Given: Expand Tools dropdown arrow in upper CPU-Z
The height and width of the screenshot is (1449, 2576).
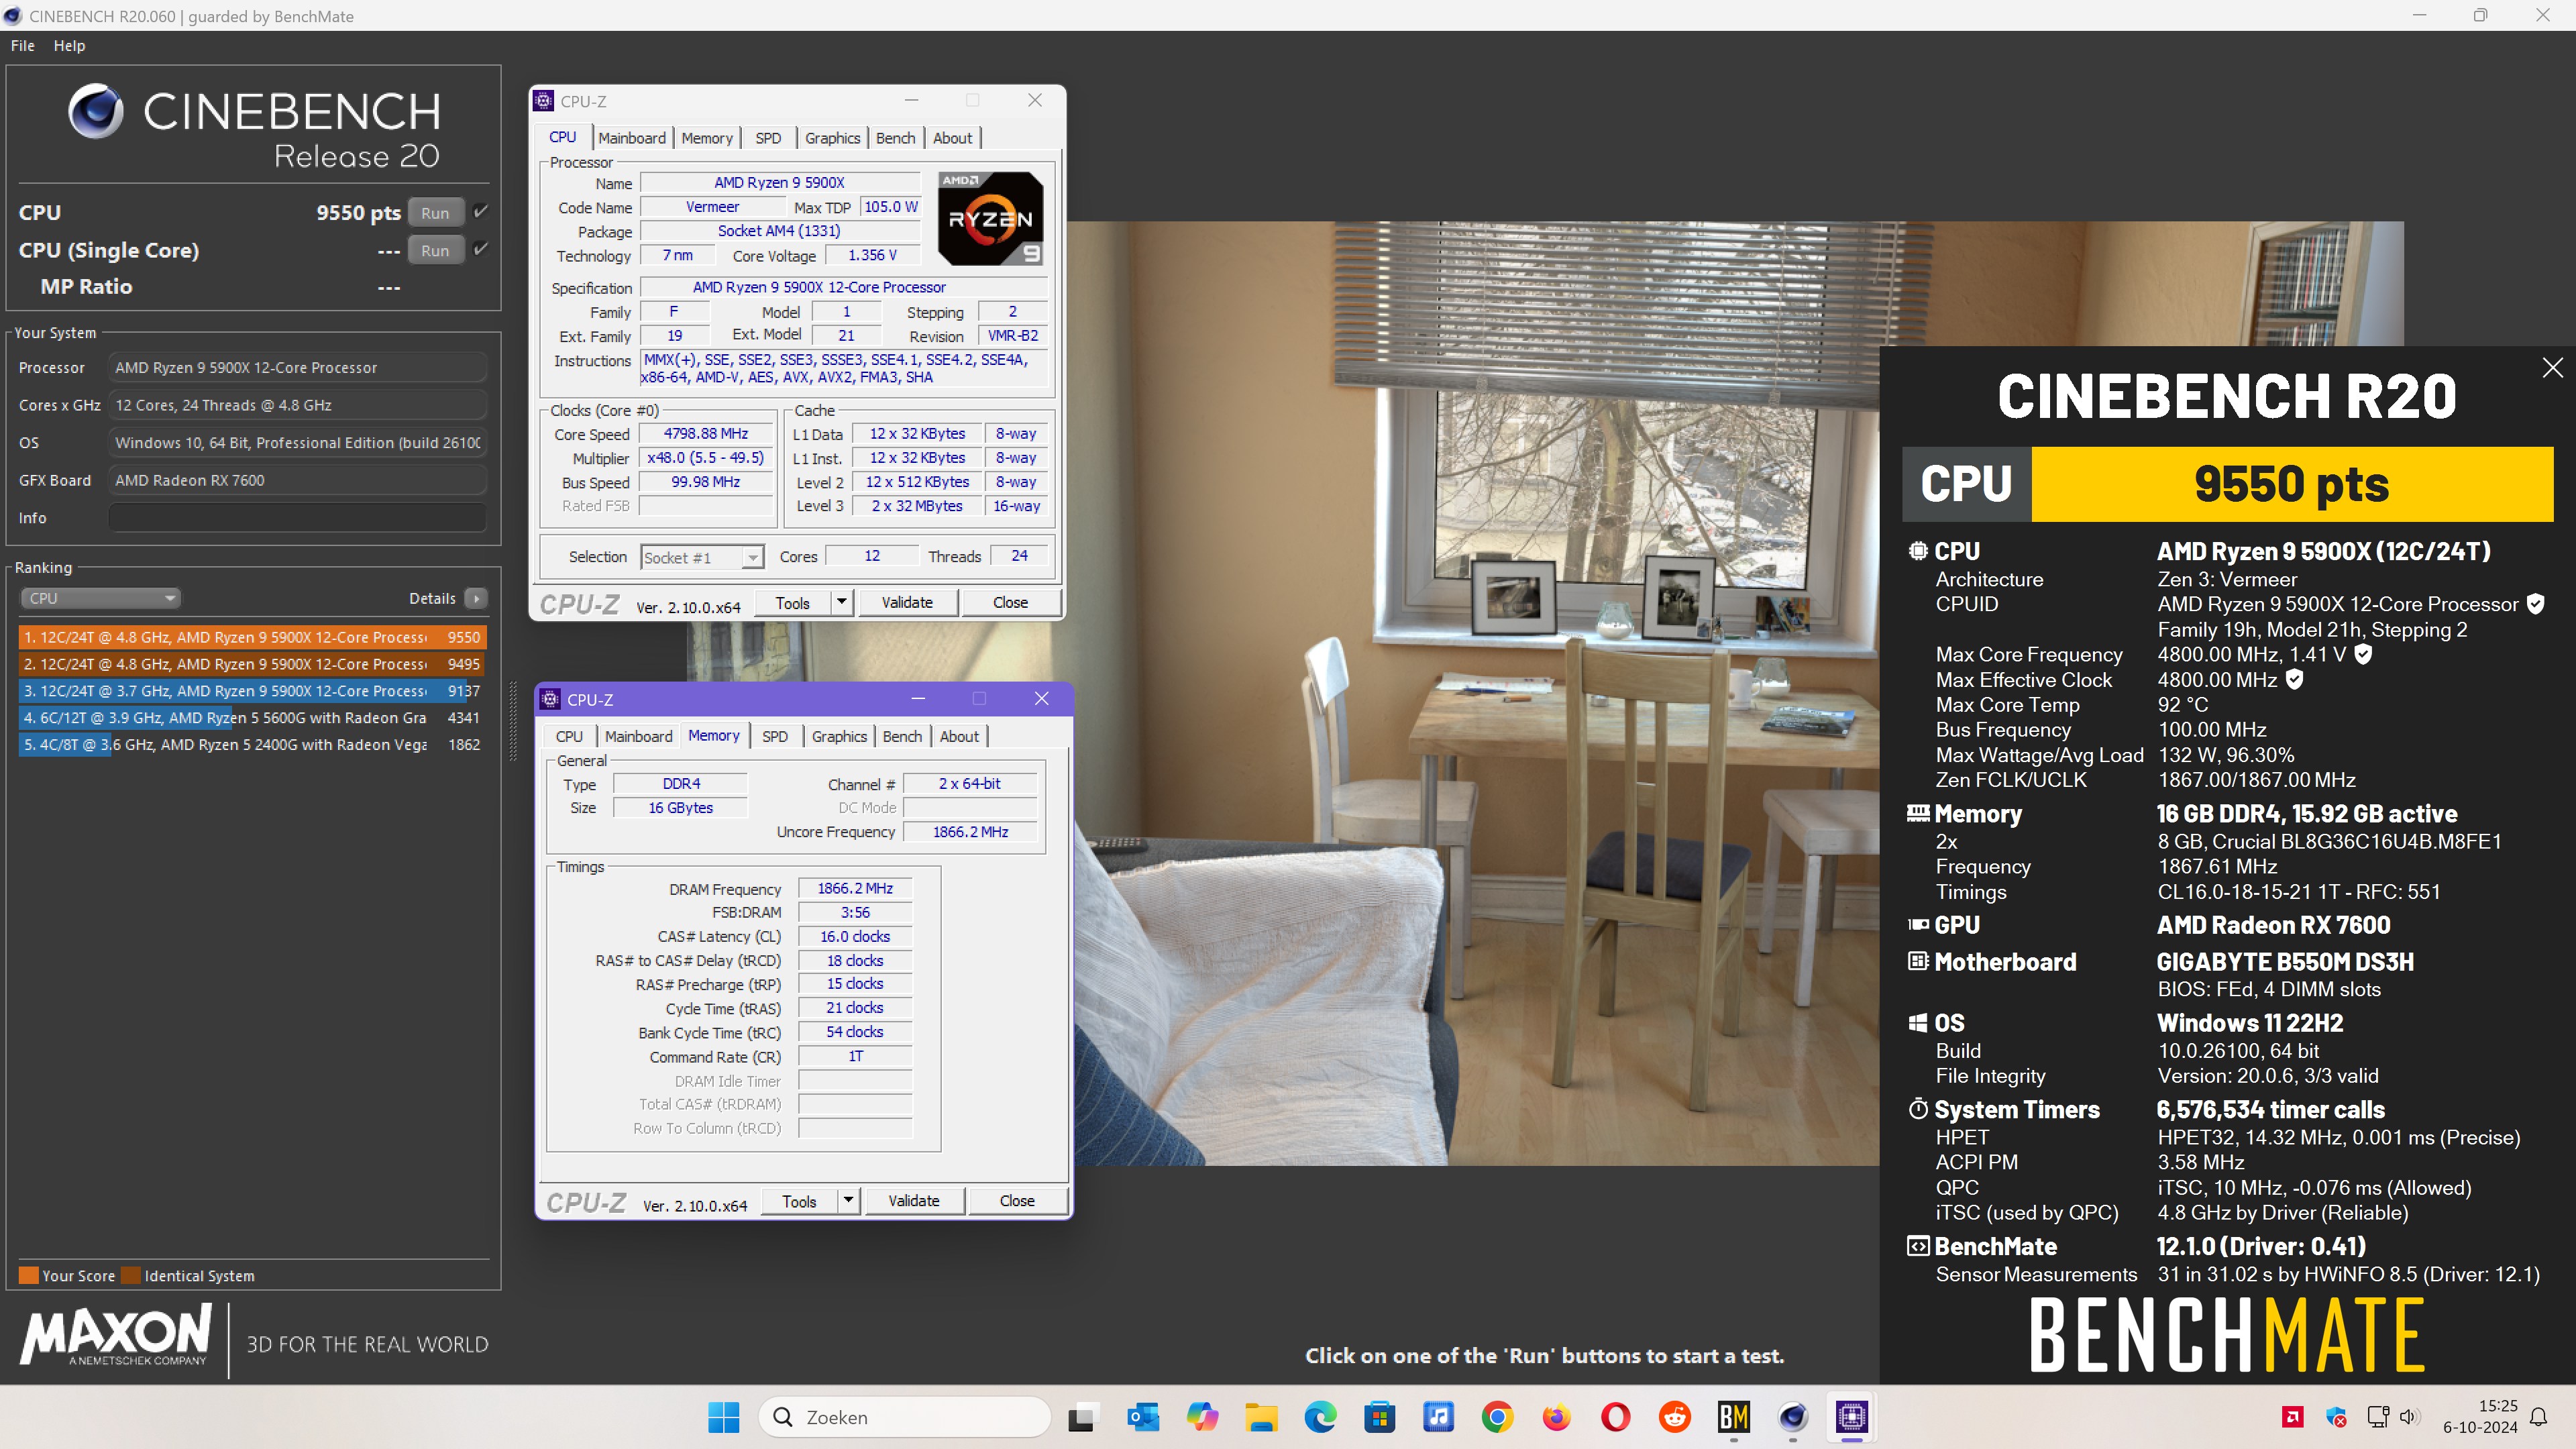Looking at the screenshot, I should [842, 602].
